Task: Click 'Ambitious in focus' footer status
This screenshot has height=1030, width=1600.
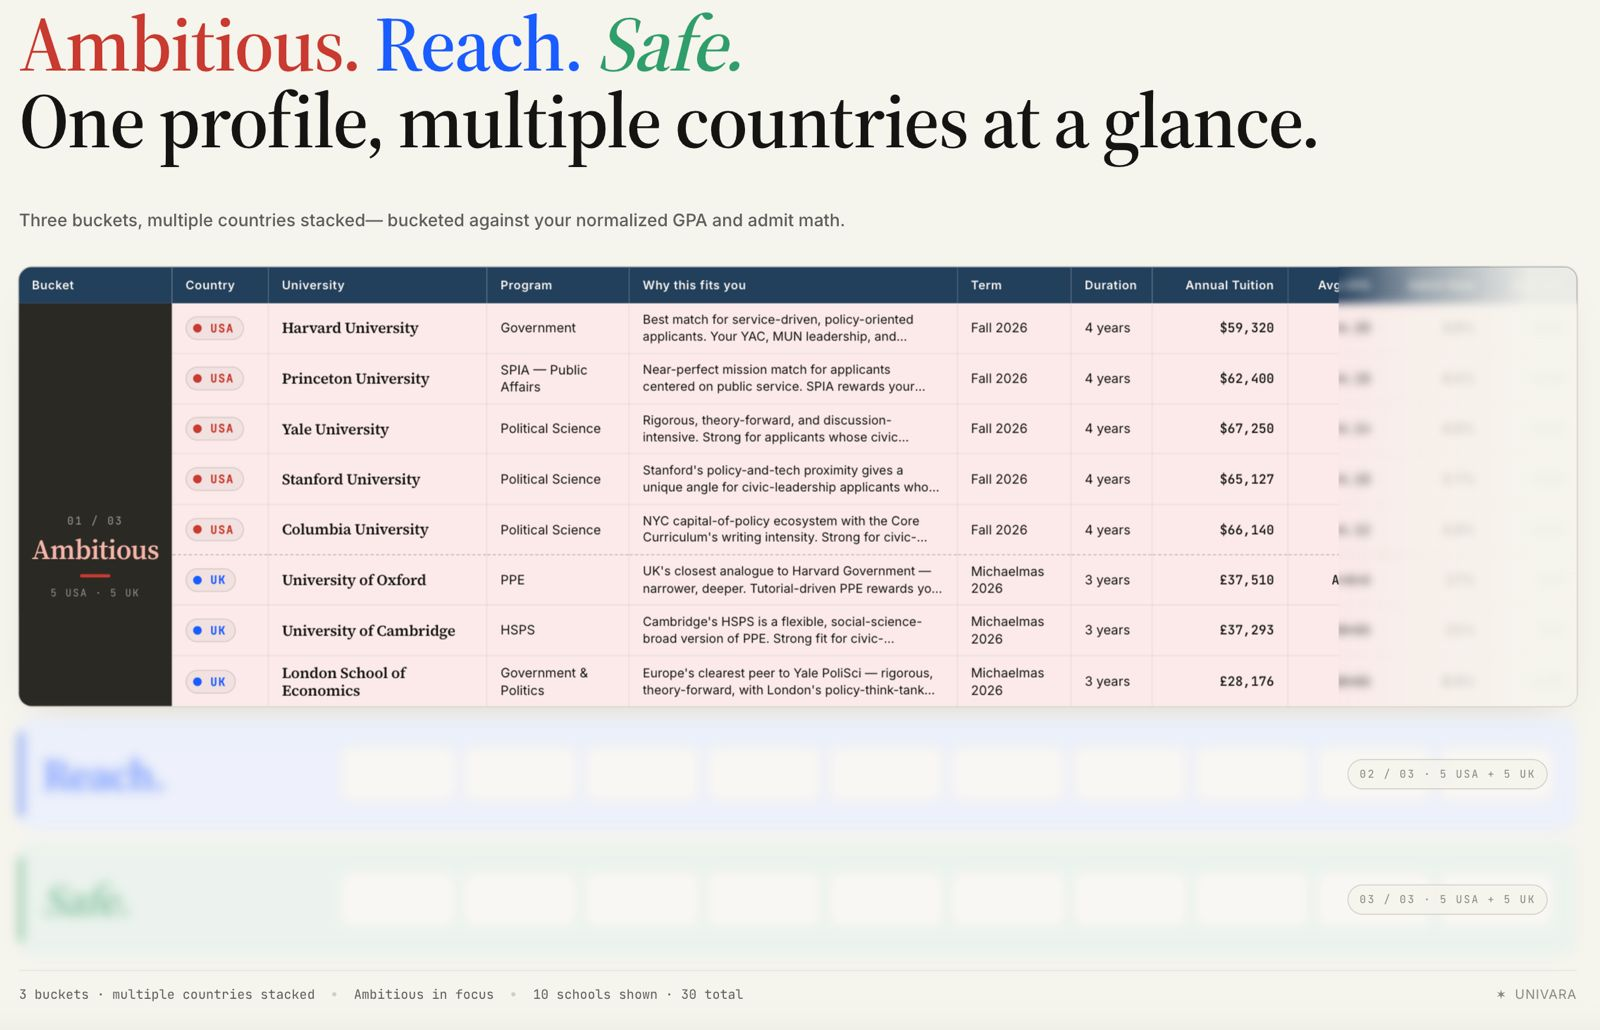Action: (424, 994)
